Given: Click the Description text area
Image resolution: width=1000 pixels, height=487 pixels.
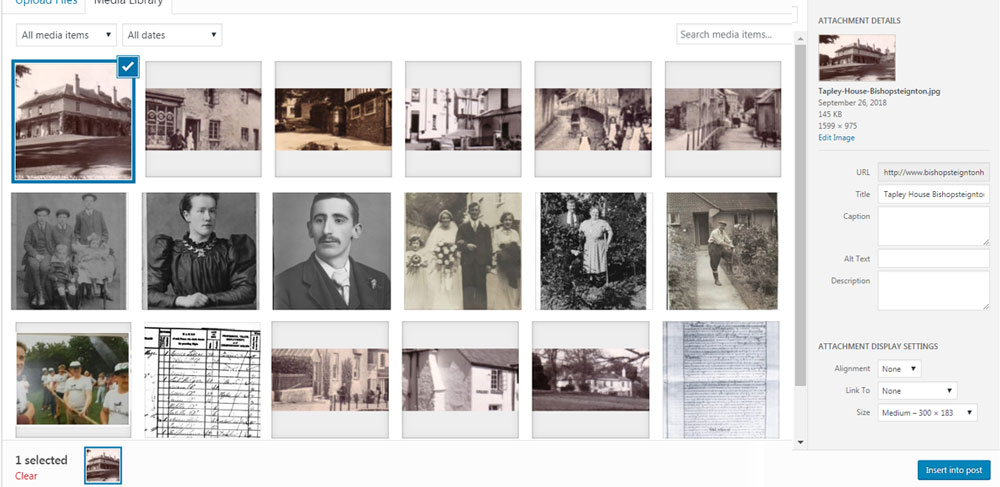Looking at the screenshot, I should point(934,291).
